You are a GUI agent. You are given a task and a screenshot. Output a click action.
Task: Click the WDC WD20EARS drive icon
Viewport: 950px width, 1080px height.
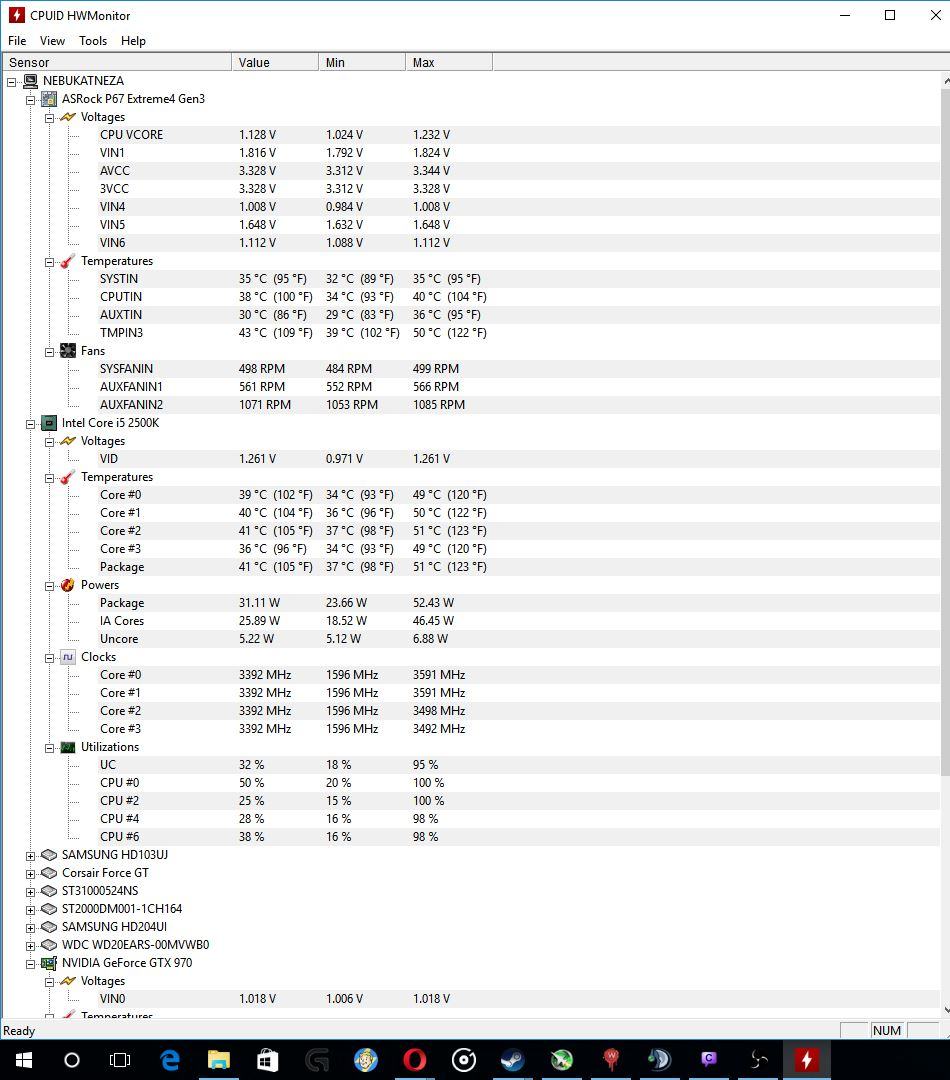point(49,945)
